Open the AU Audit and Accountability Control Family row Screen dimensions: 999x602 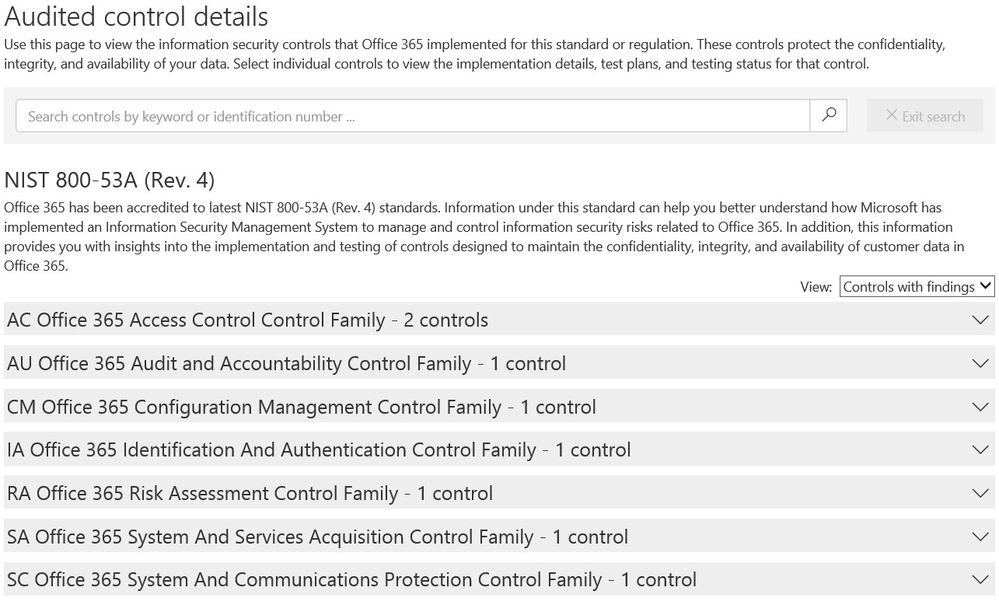[x=499, y=363]
